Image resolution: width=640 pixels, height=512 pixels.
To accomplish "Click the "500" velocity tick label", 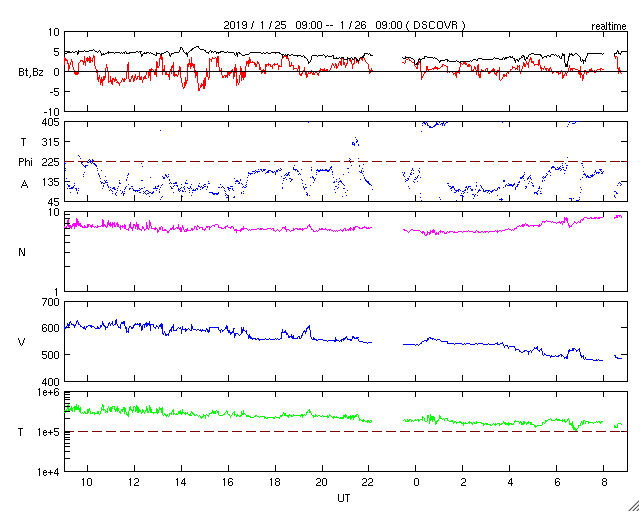I will click(x=52, y=355).
